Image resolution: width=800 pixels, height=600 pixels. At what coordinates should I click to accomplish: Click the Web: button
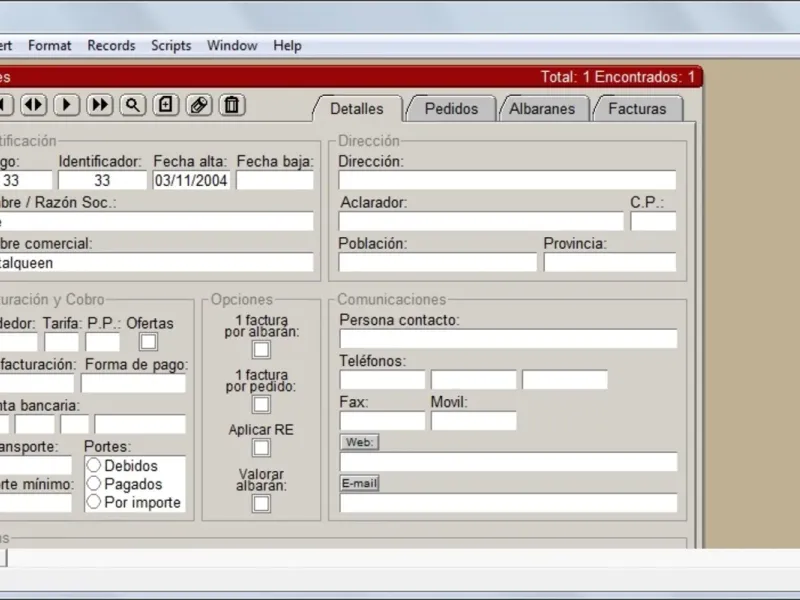[360, 442]
